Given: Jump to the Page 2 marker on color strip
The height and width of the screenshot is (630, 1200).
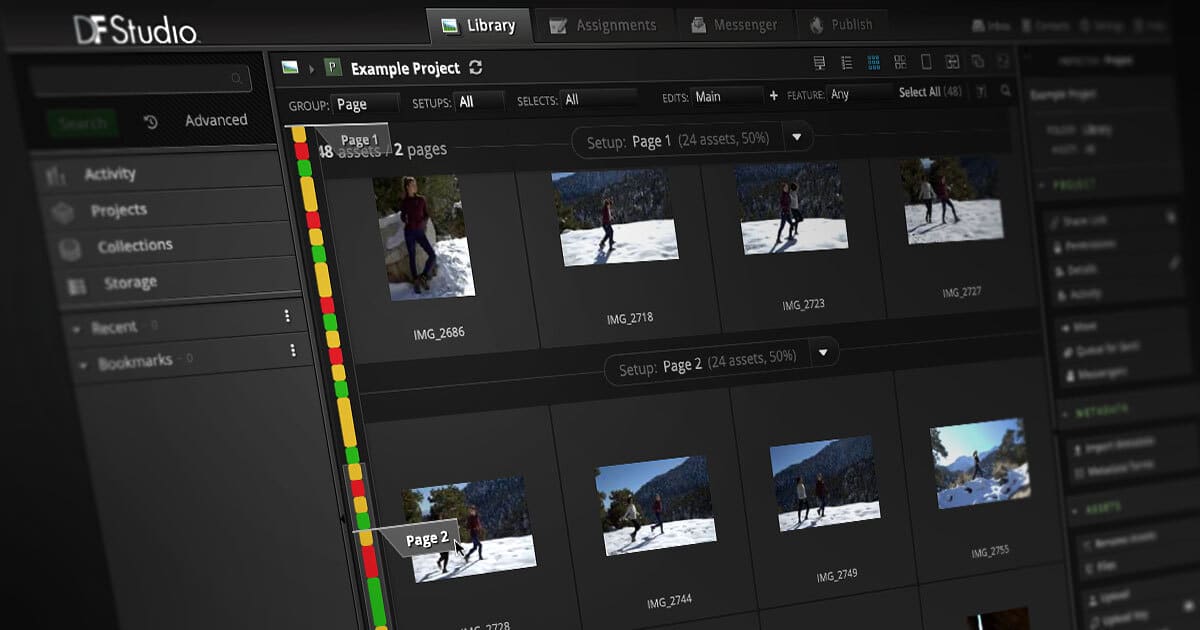Looking at the screenshot, I should click(426, 539).
